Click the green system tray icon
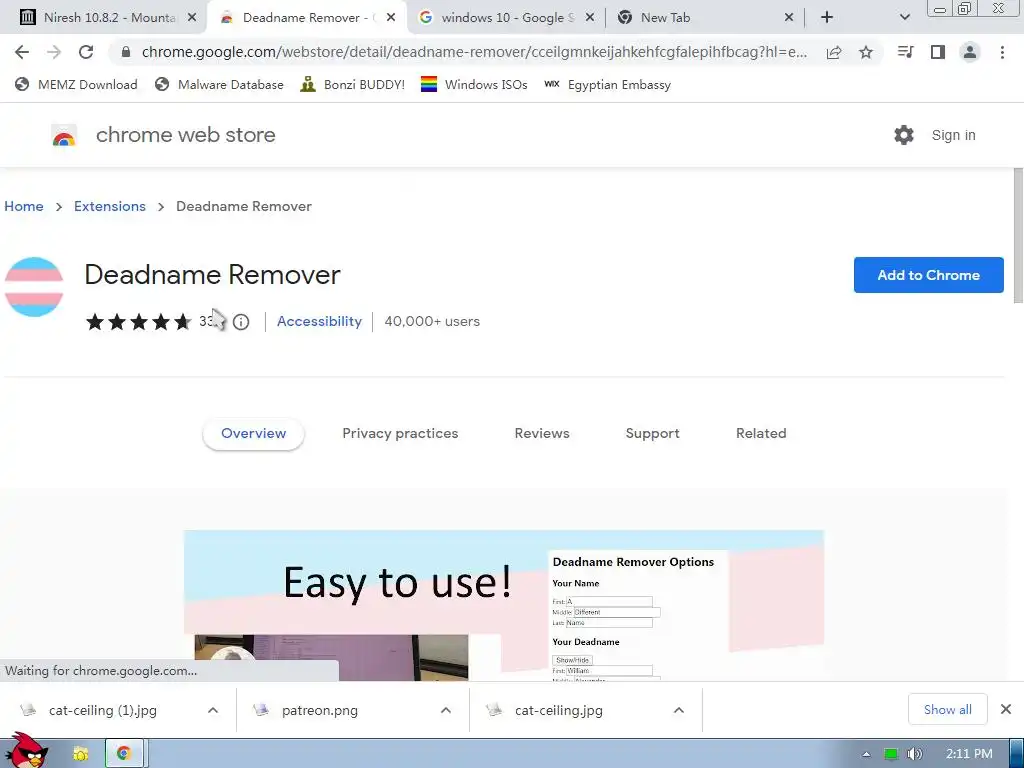The width and height of the screenshot is (1024, 768). point(891,754)
